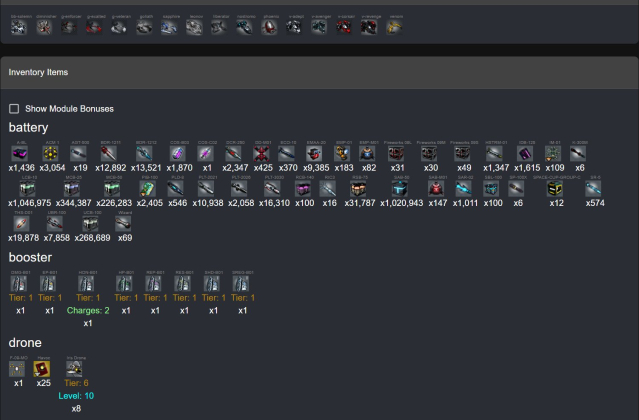Click the Iris Drone icon

tap(75, 369)
